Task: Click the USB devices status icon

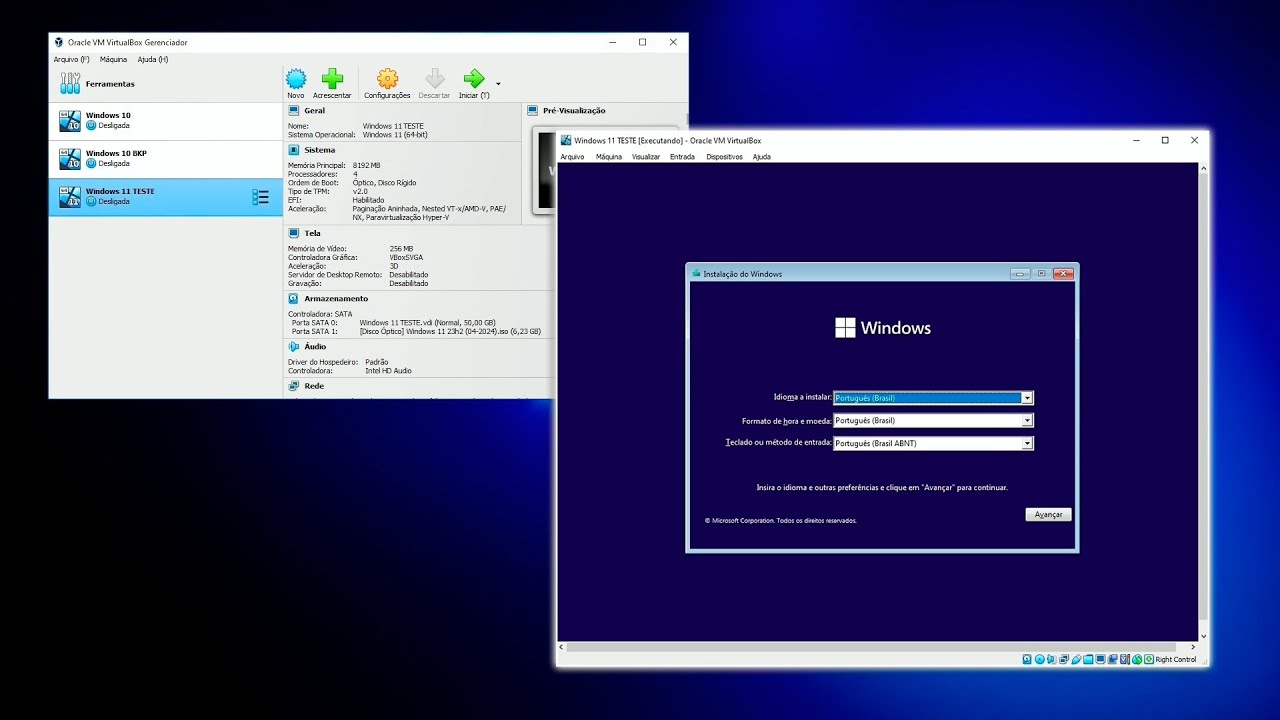Action: (1076, 659)
